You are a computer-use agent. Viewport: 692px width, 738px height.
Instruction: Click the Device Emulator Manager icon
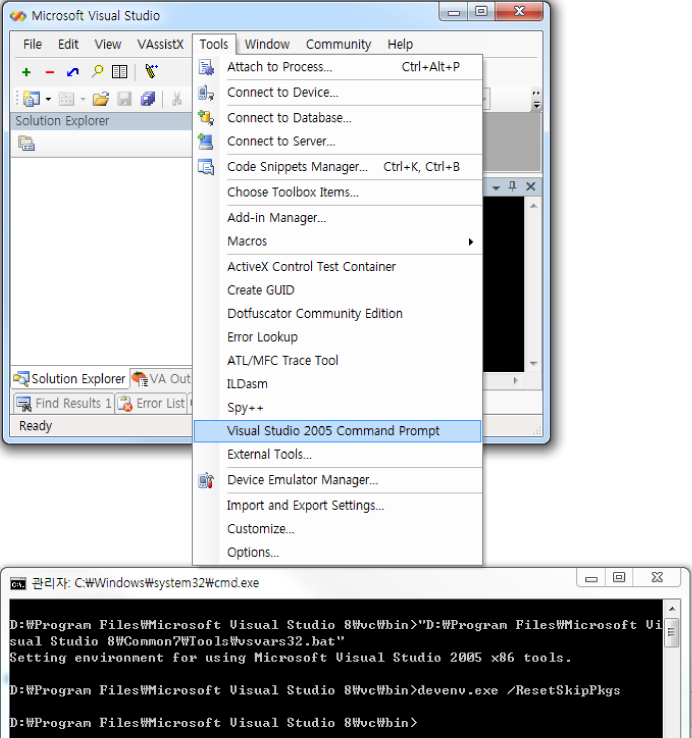point(206,481)
